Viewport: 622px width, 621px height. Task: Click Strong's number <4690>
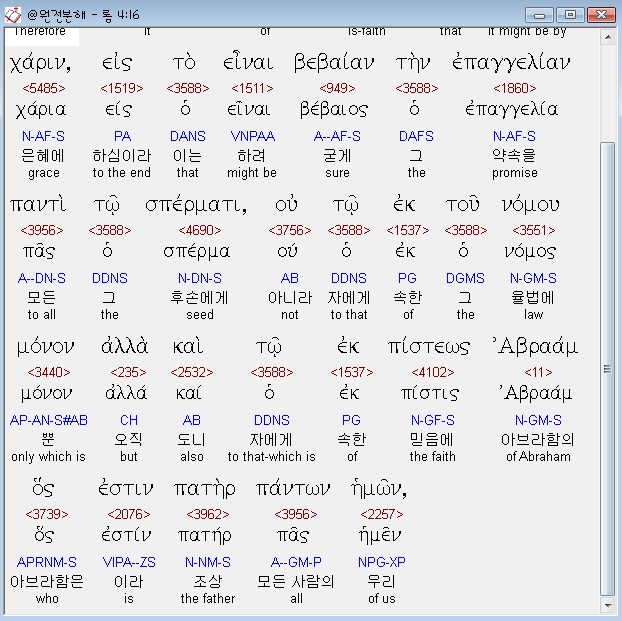(x=200, y=230)
